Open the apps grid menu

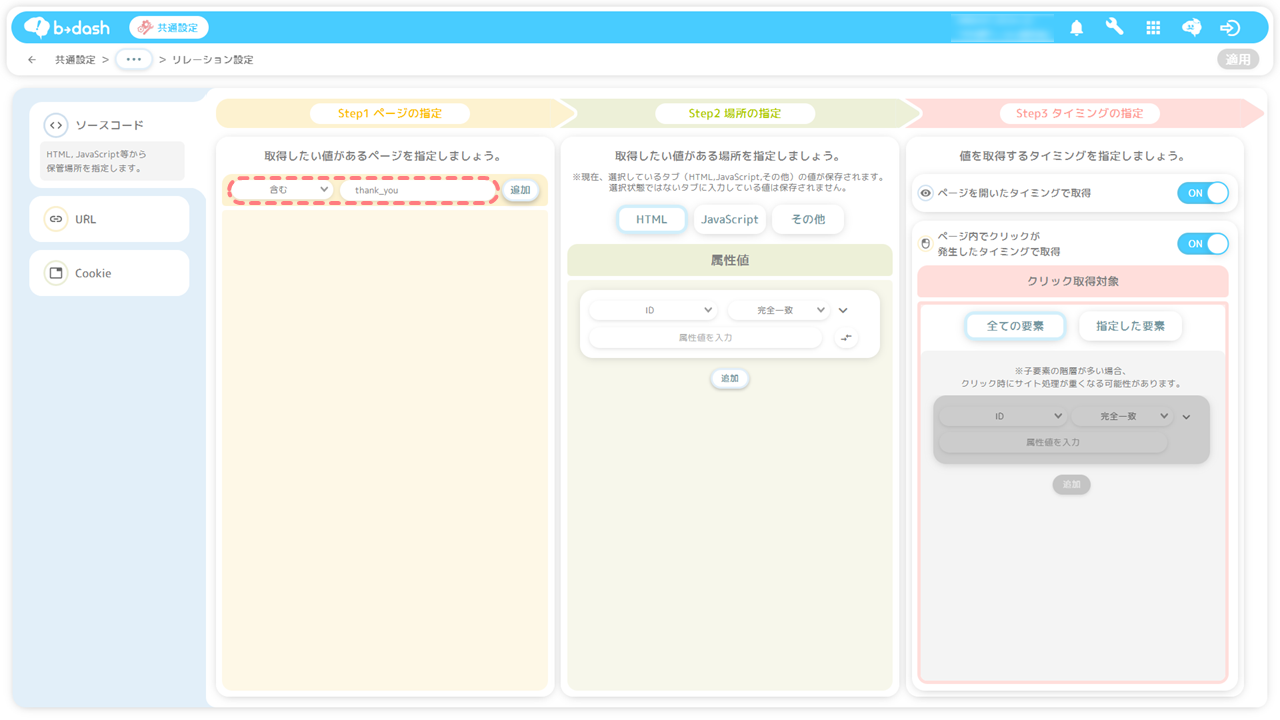(x=1153, y=28)
